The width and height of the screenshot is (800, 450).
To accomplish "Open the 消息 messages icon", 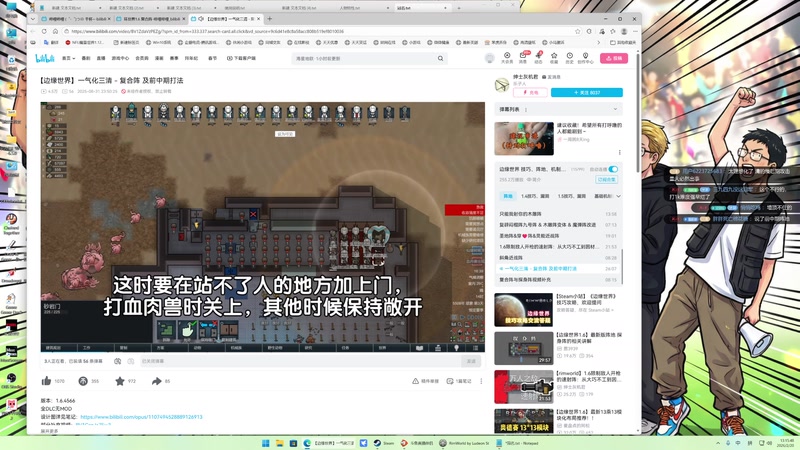I will point(523,58).
